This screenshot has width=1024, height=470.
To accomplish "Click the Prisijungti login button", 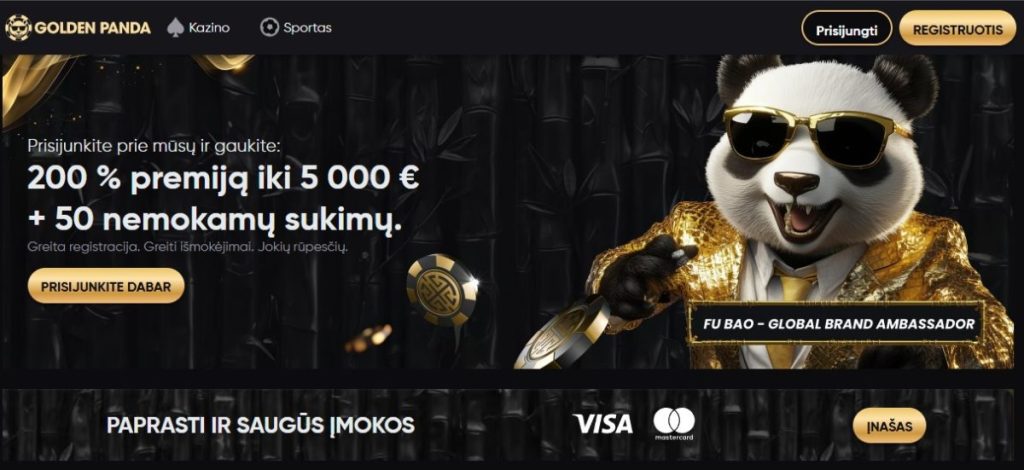I will click(x=846, y=30).
